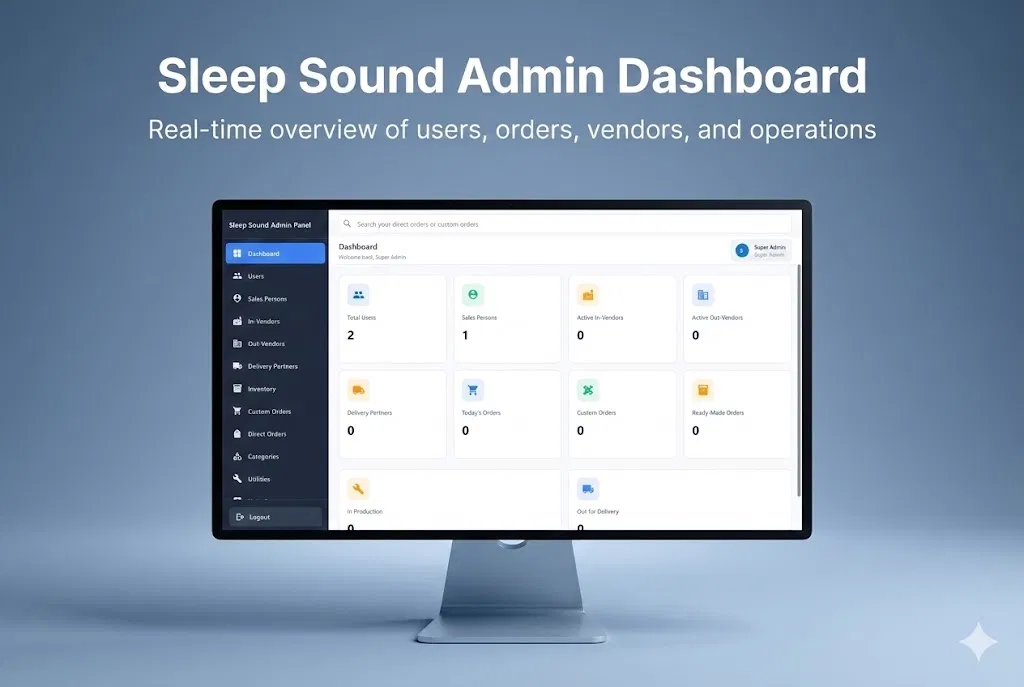
Task: Open Categories in the sidebar
Action: pos(275,456)
